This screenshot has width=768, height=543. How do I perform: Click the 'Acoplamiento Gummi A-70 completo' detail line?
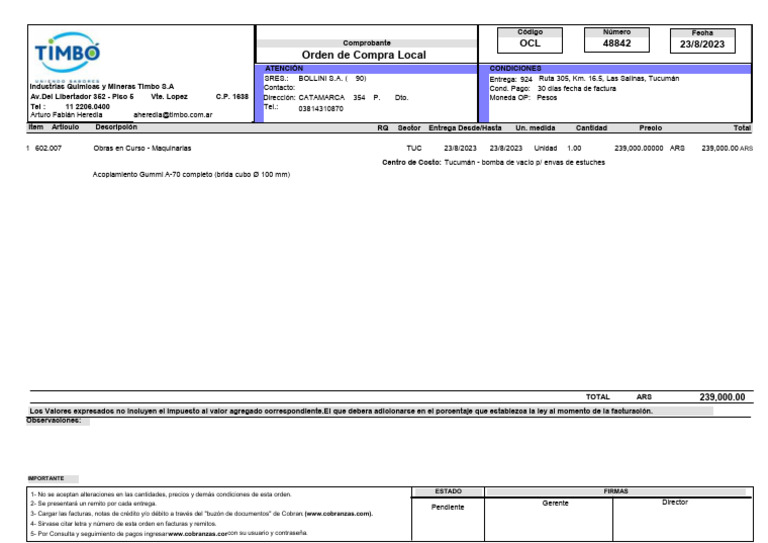(x=191, y=175)
